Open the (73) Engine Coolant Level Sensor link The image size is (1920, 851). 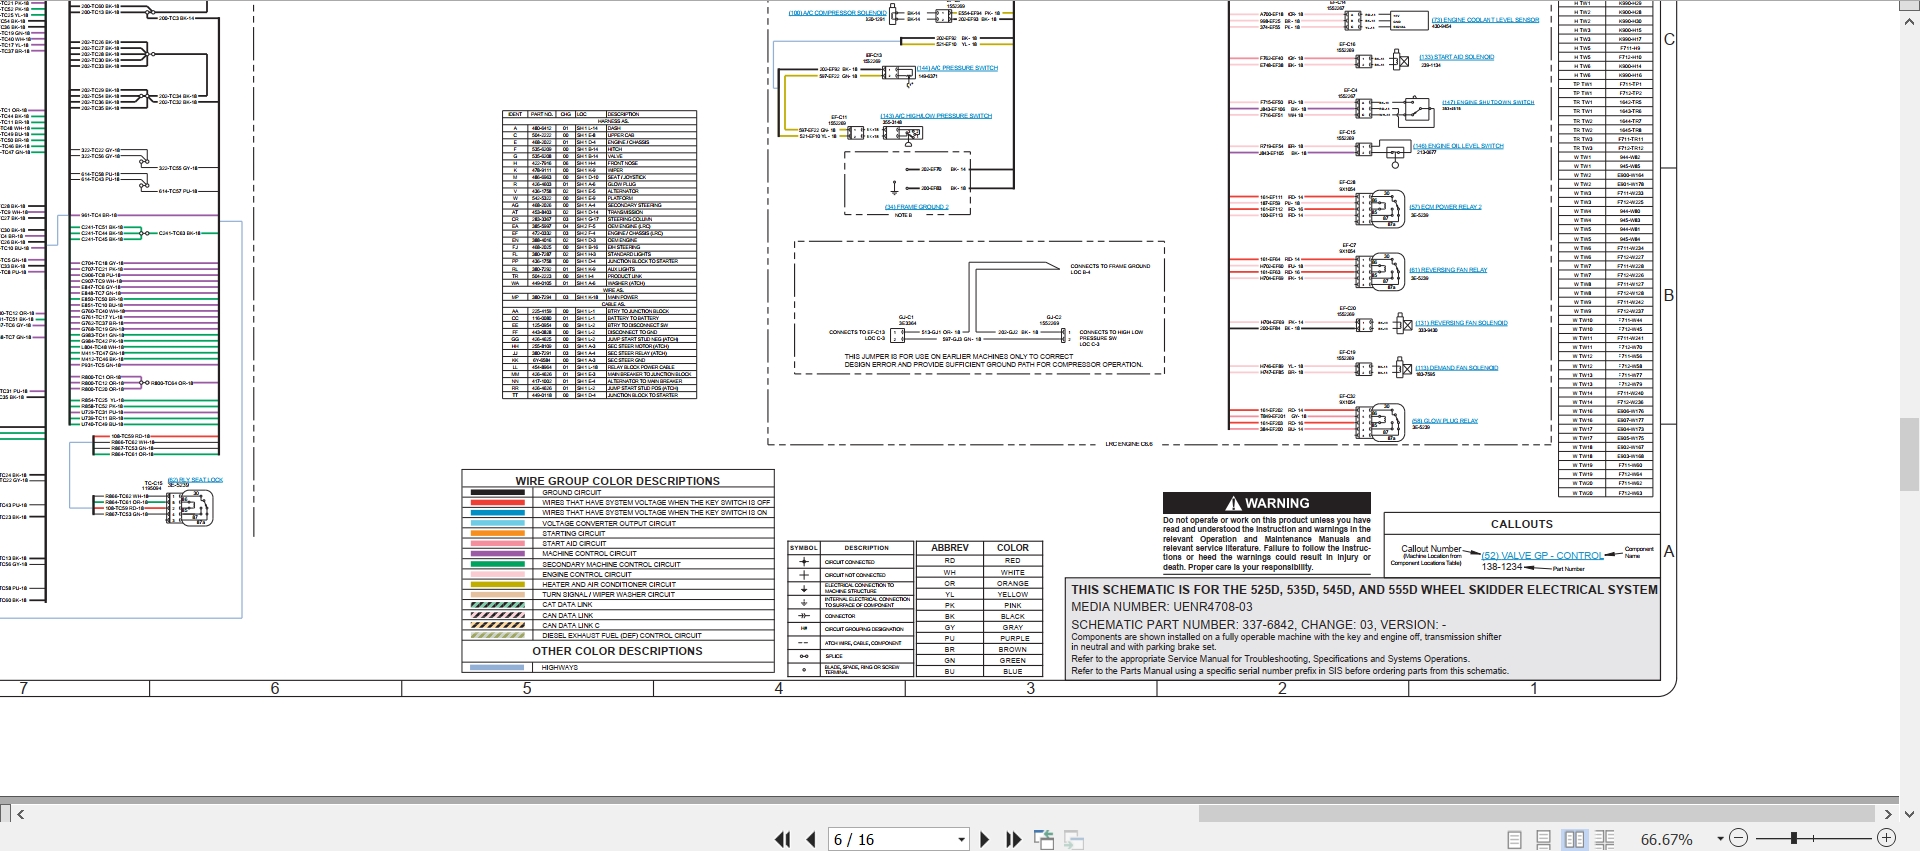1485,20
